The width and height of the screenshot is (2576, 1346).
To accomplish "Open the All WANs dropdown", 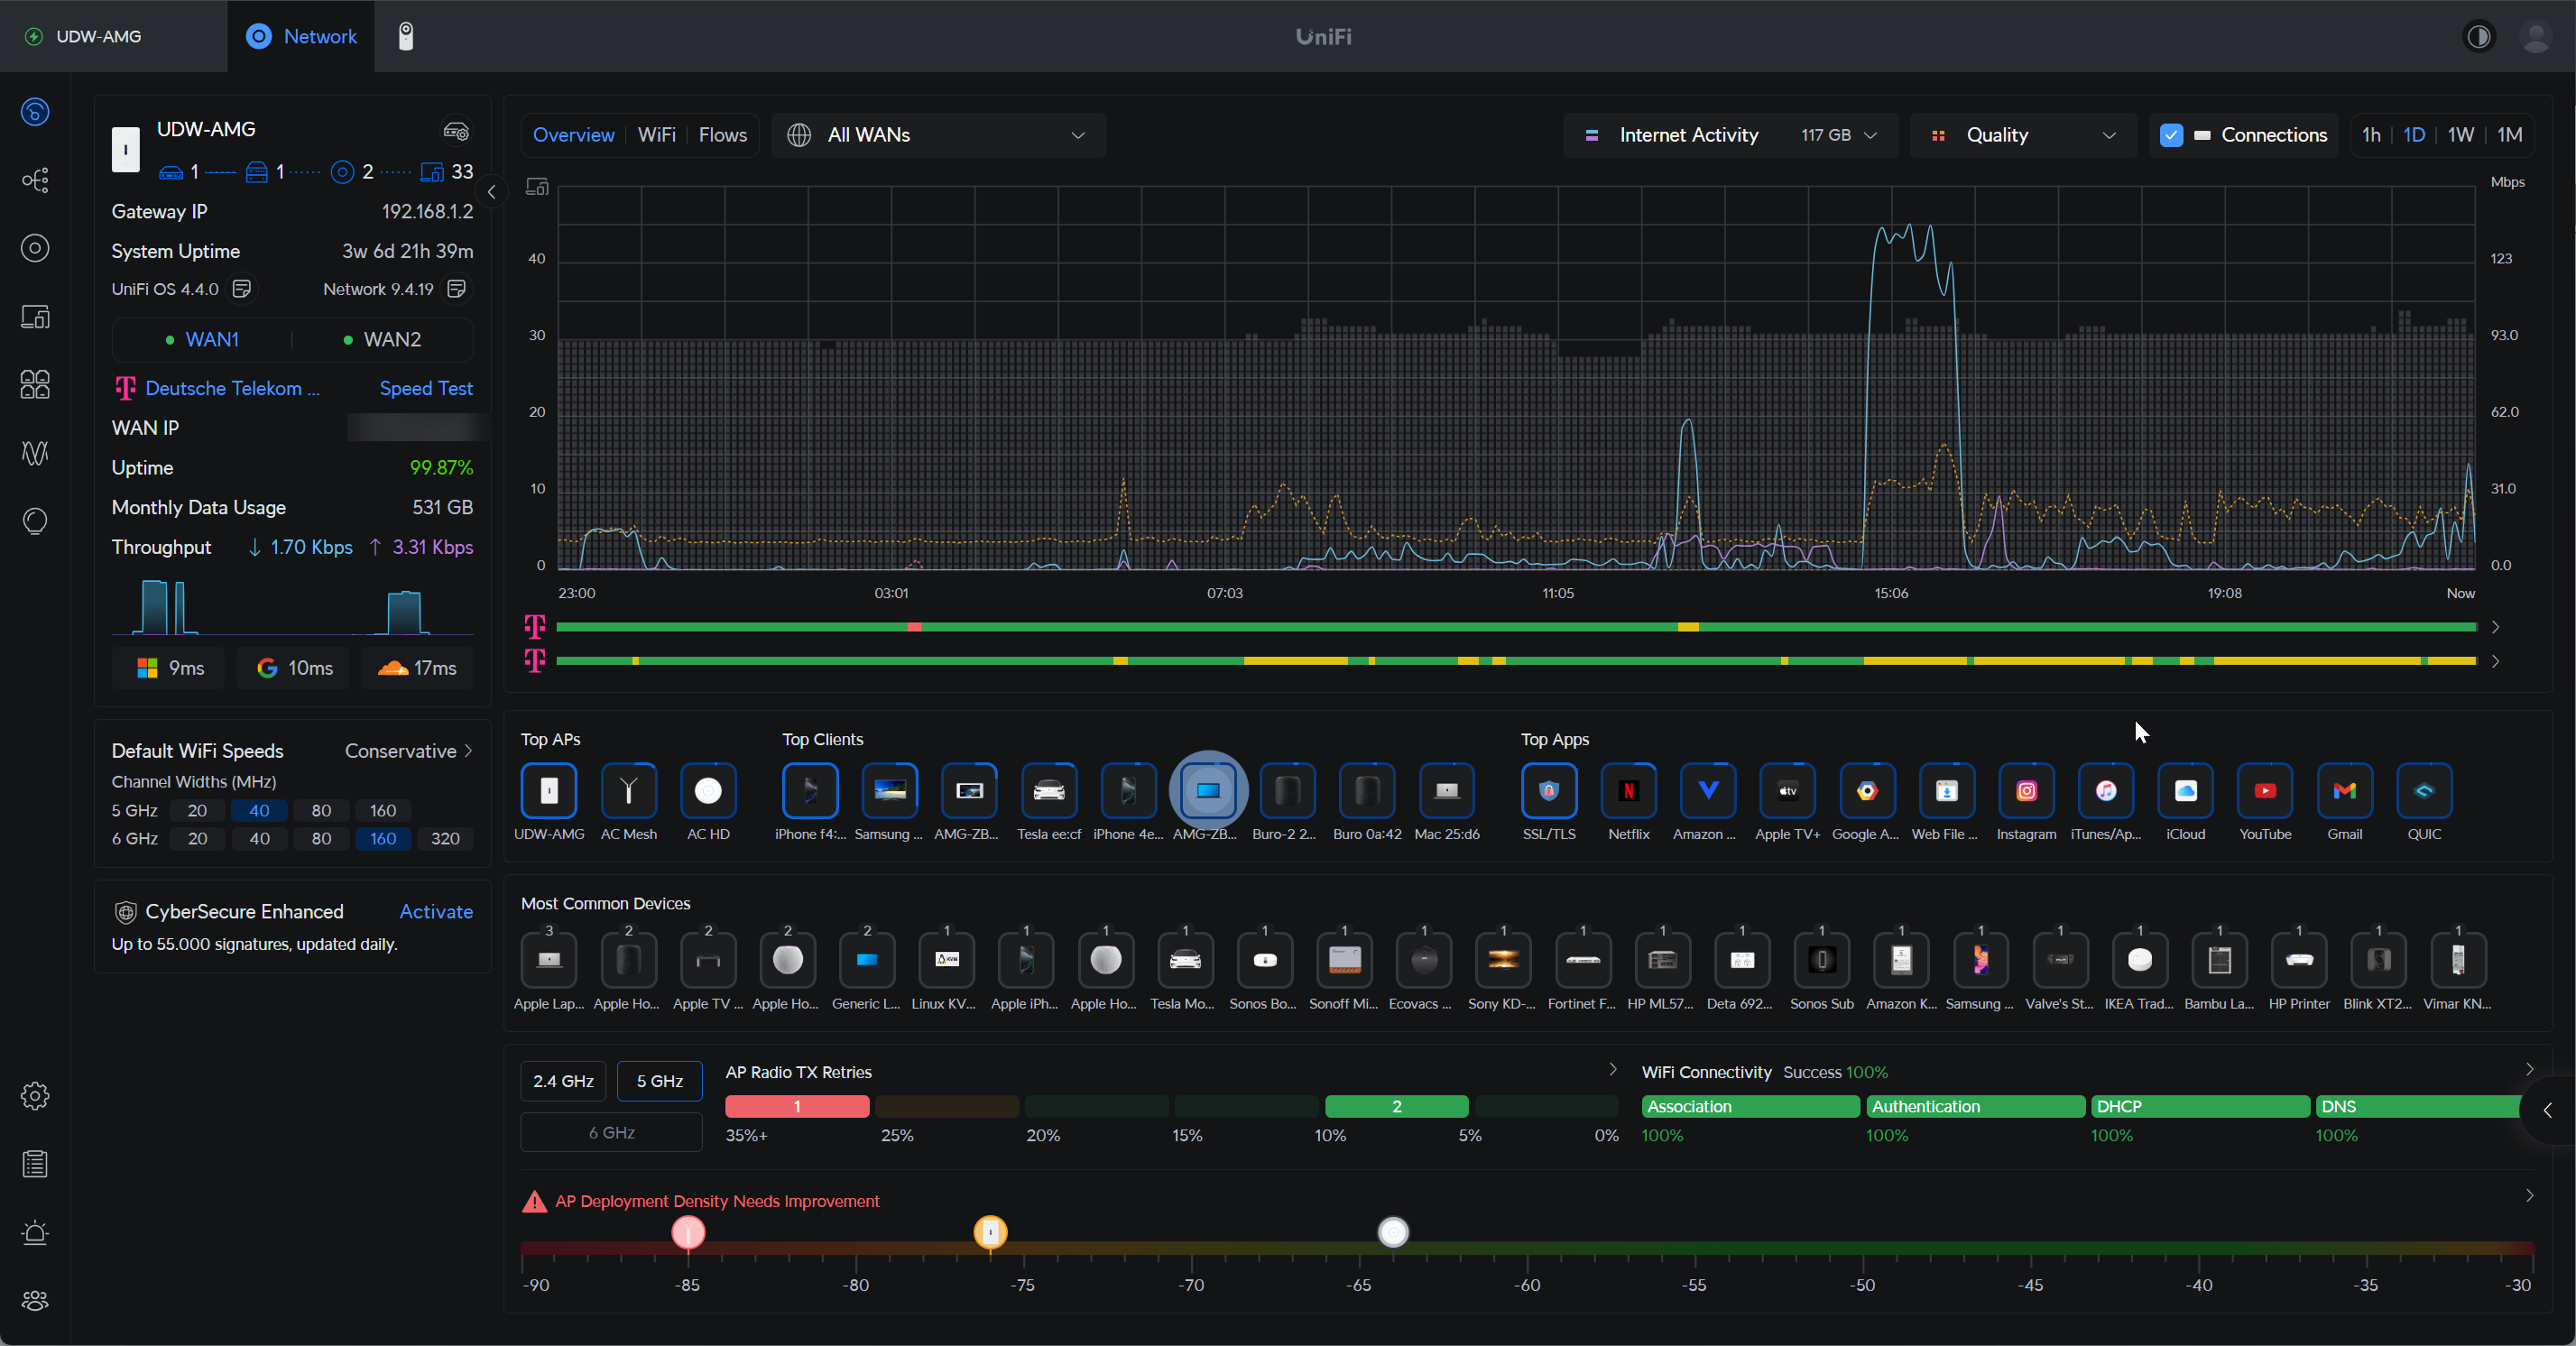I will (x=938, y=135).
